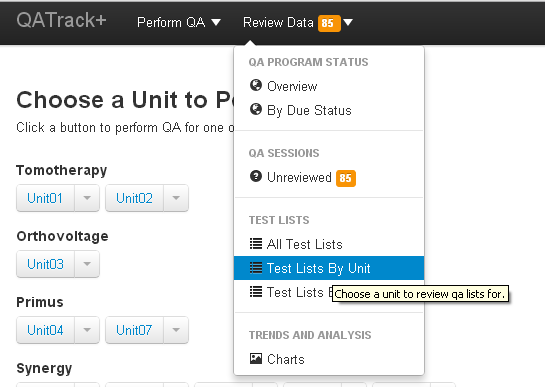Click the QATrack+ home logo link
The image size is (545, 387).
tap(62, 20)
